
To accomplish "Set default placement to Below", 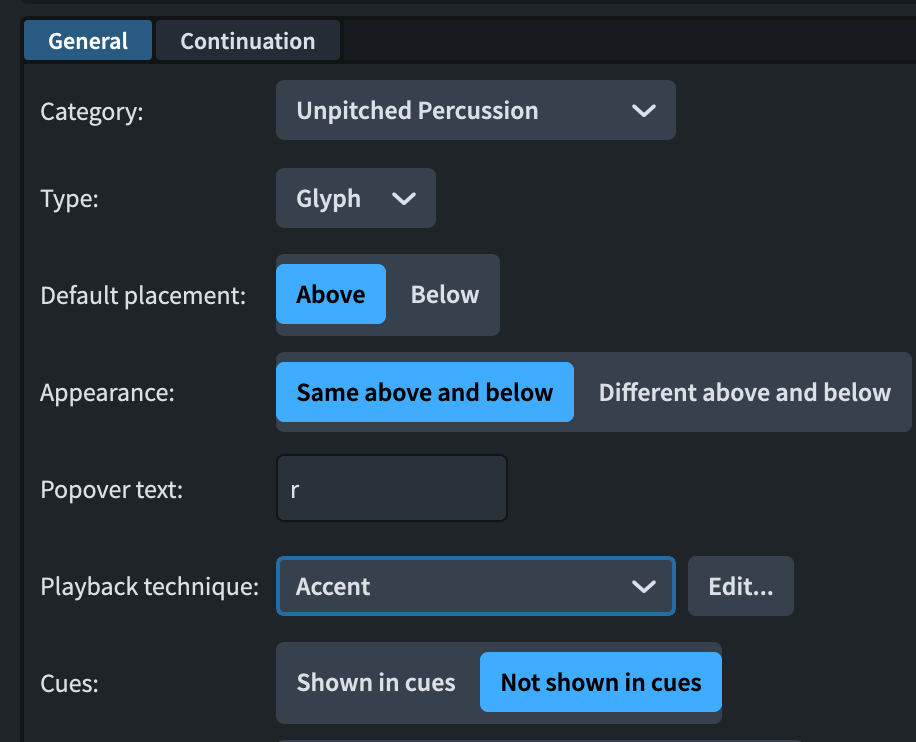I will 445,295.
